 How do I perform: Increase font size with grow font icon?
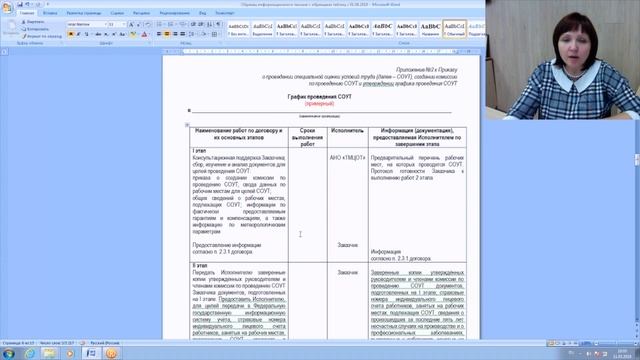click(x=131, y=24)
